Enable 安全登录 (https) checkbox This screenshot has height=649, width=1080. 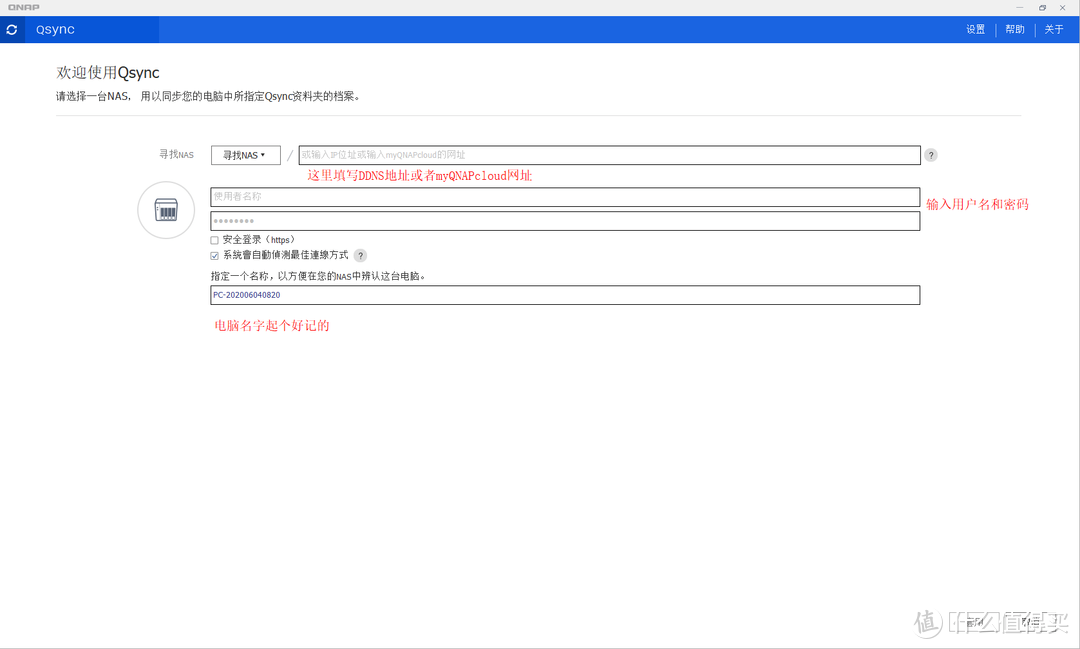point(214,240)
